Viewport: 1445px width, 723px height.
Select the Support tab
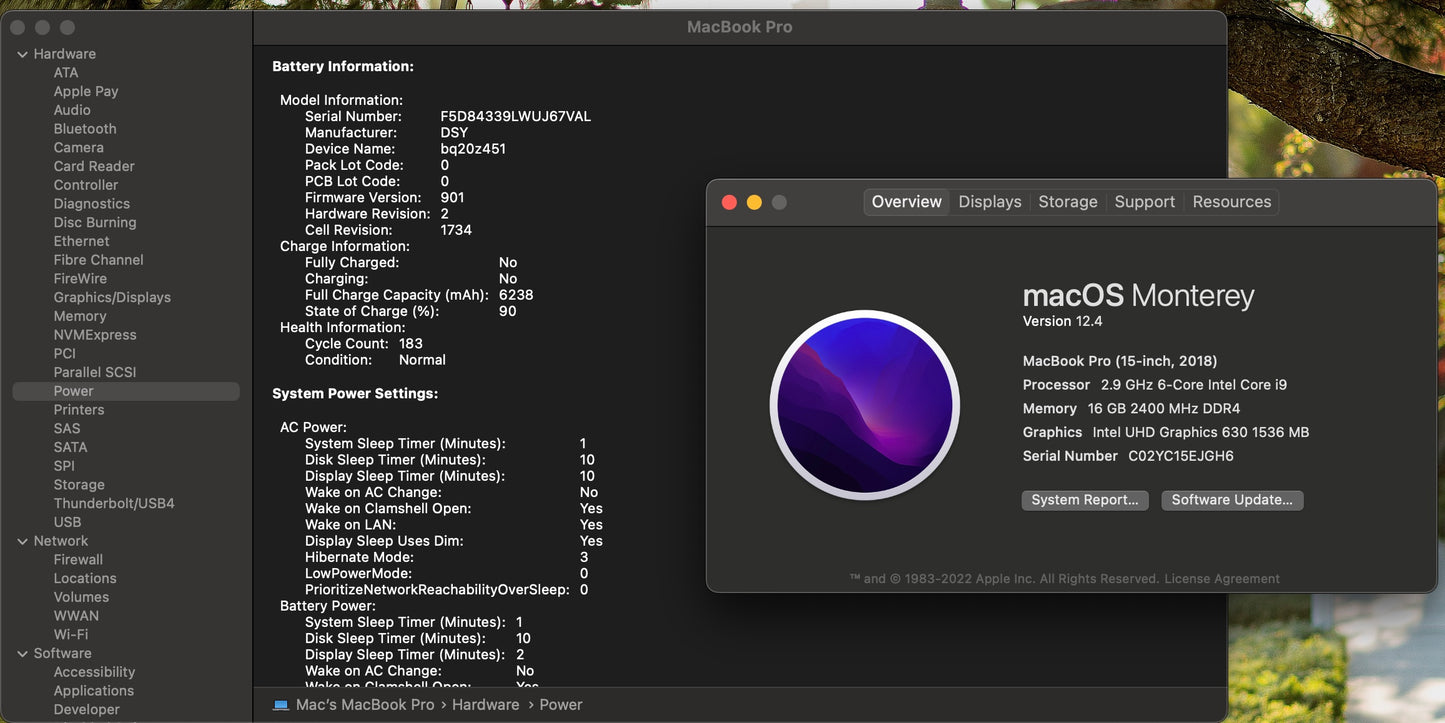pos(1144,202)
